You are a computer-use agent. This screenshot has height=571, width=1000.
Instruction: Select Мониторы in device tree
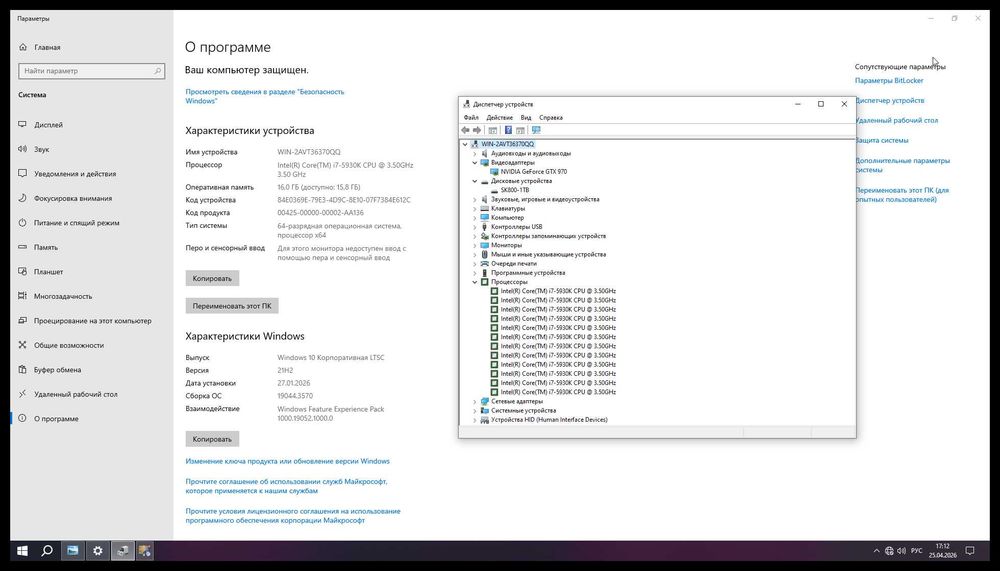point(506,246)
